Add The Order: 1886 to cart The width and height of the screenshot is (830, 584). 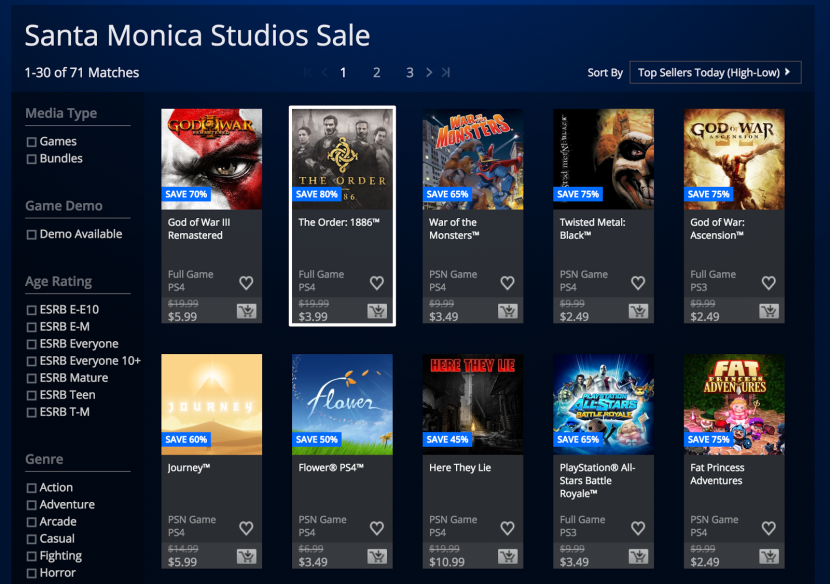377,310
